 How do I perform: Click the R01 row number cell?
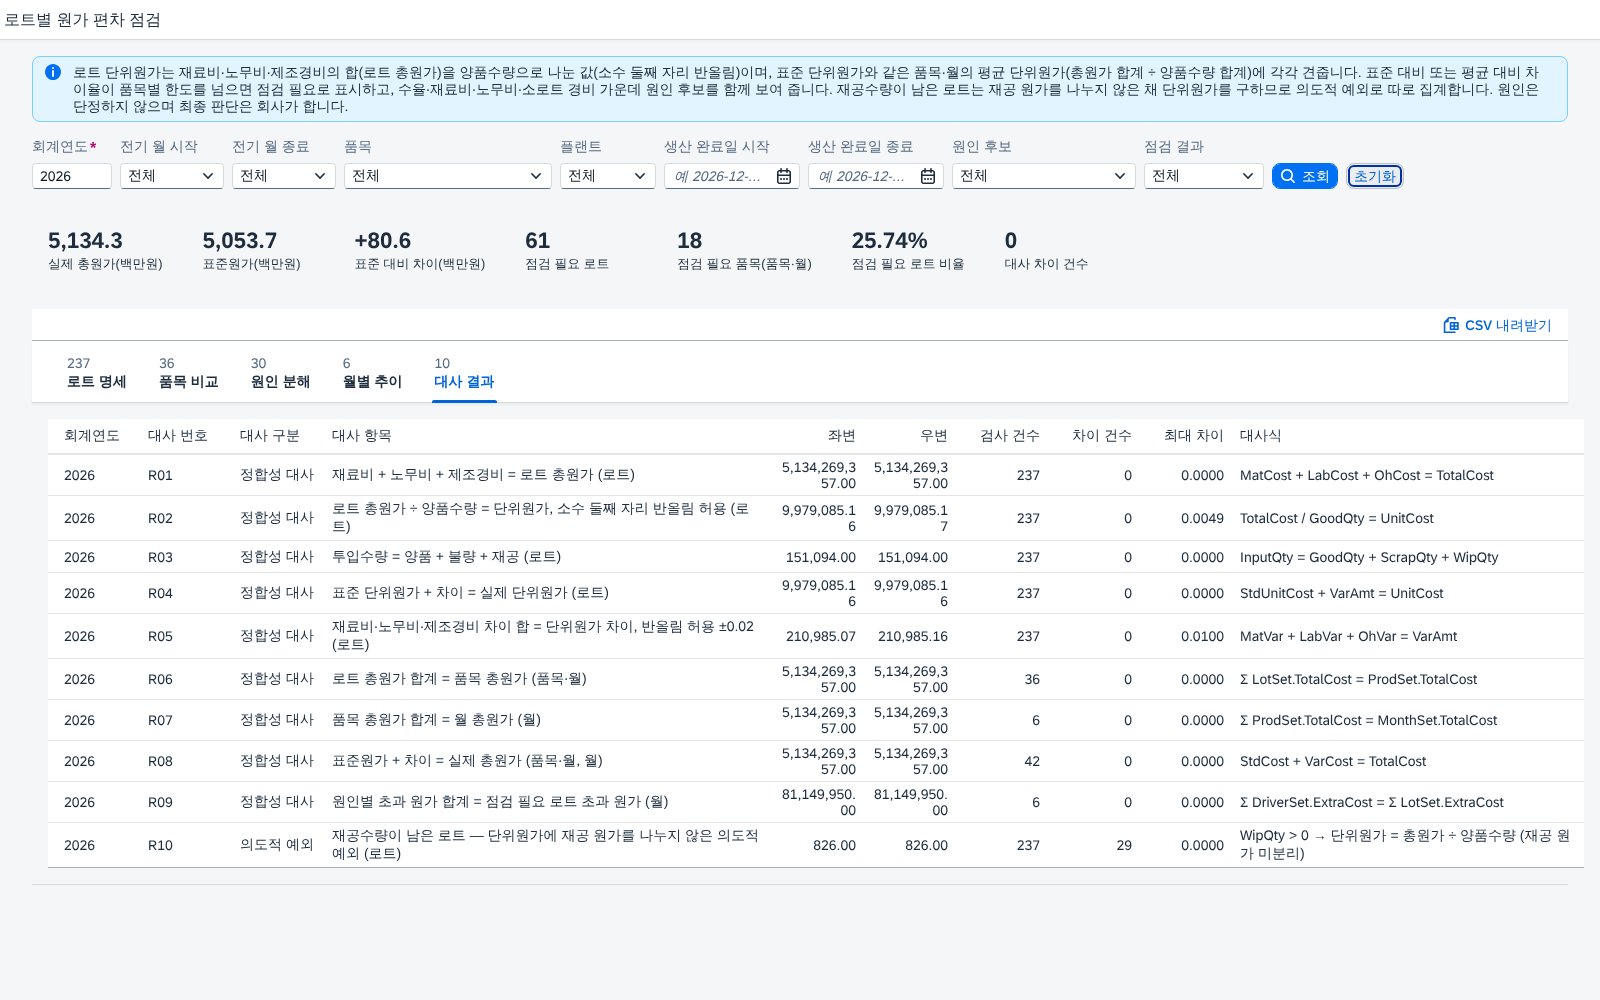click(x=160, y=475)
